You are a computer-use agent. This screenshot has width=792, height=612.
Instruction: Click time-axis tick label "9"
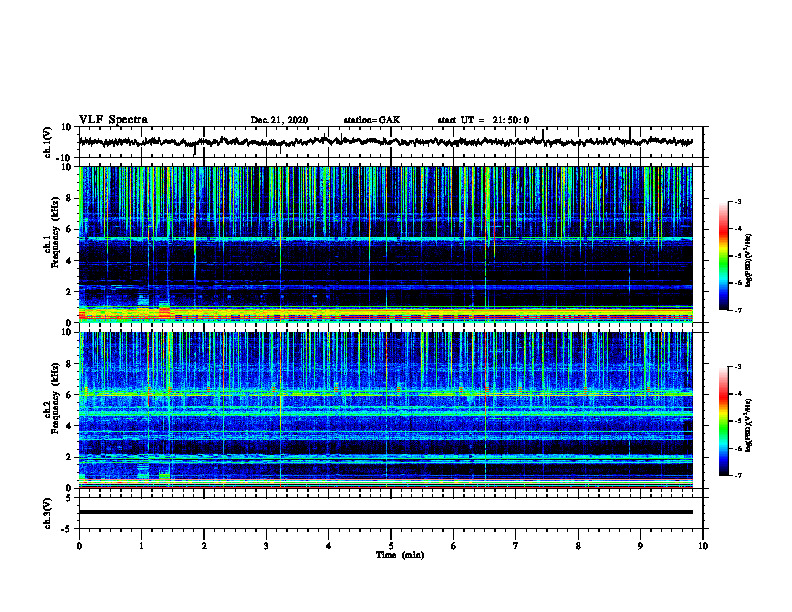(640, 546)
